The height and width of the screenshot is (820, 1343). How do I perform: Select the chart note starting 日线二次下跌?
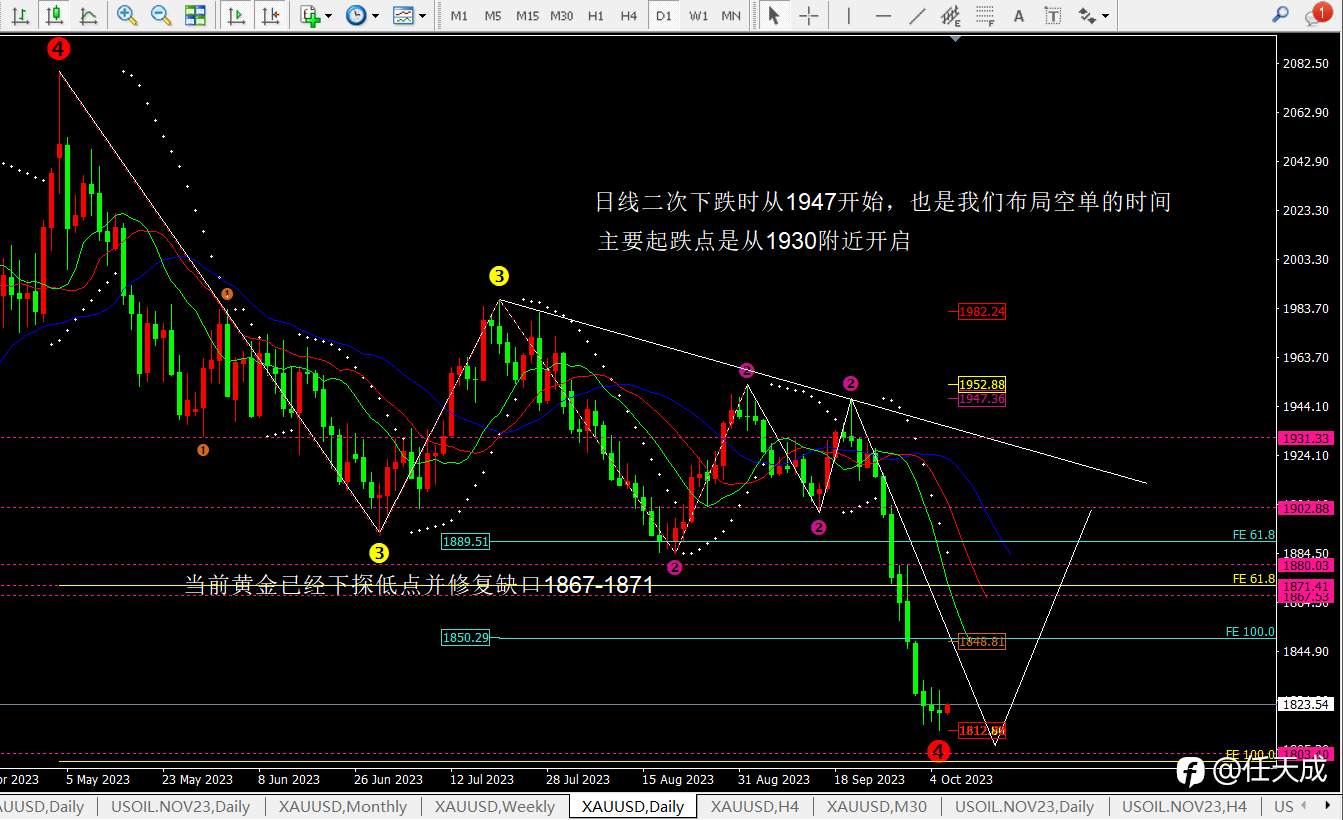[883, 203]
